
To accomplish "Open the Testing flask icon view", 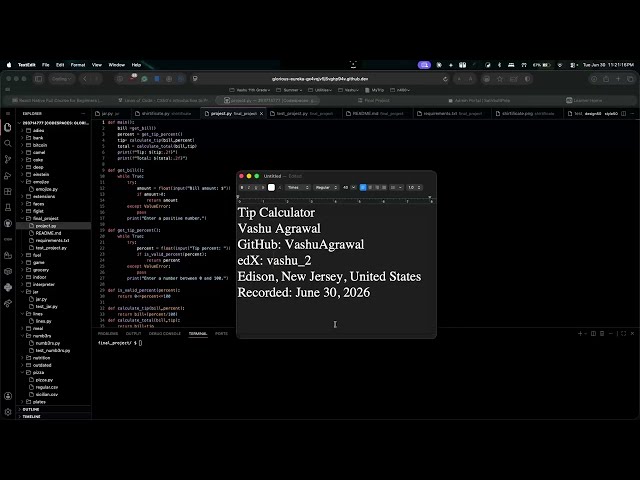I will click(8, 207).
